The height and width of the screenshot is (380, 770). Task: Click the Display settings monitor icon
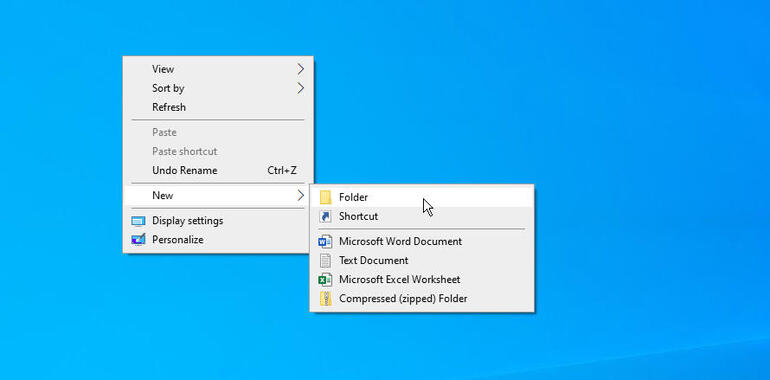pos(138,221)
